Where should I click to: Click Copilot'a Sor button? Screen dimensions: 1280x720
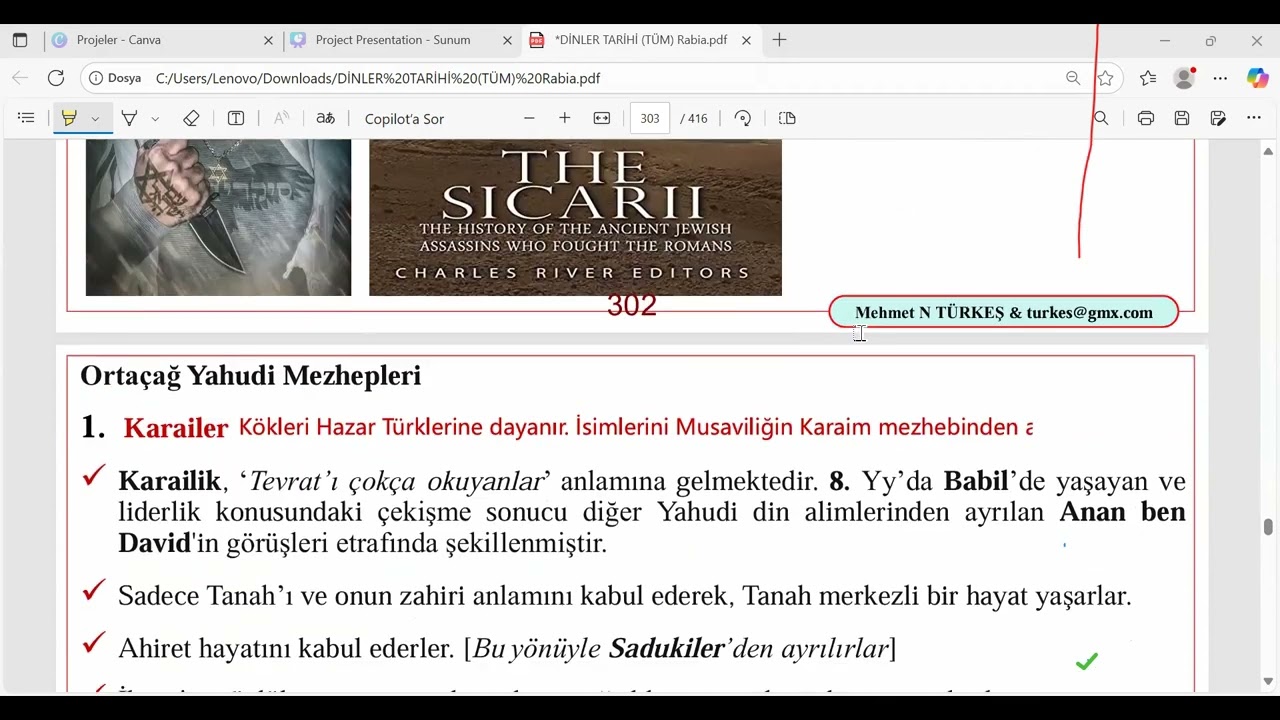tap(404, 118)
